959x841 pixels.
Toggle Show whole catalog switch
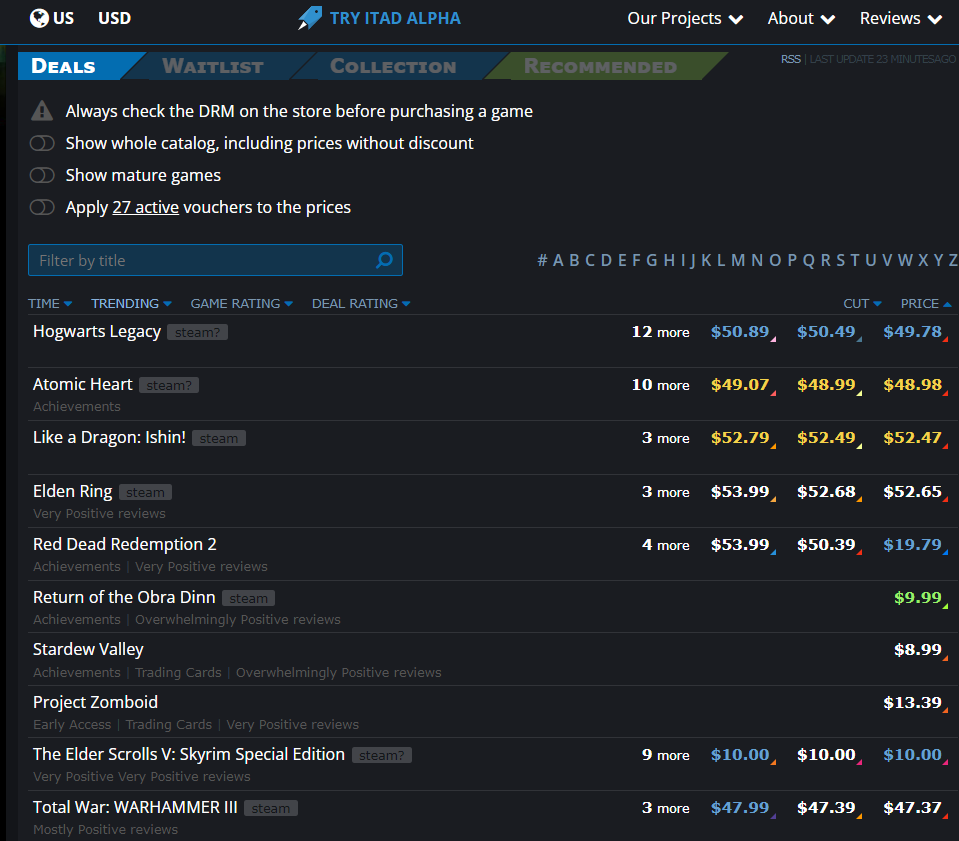tap(42, 143)
